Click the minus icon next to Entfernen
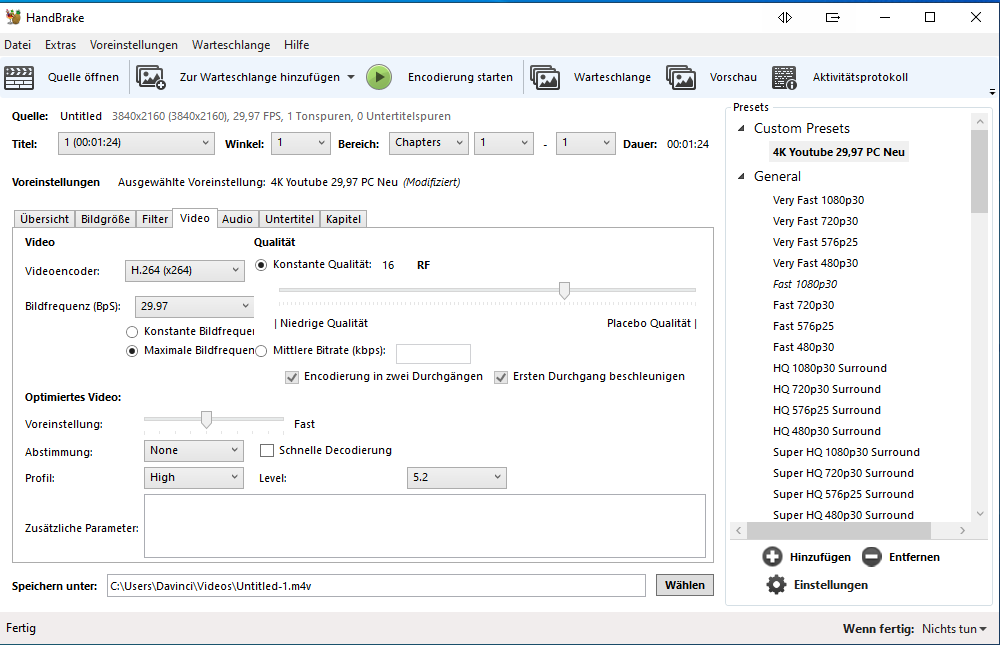1000x645 pixels. pos(871,556)
